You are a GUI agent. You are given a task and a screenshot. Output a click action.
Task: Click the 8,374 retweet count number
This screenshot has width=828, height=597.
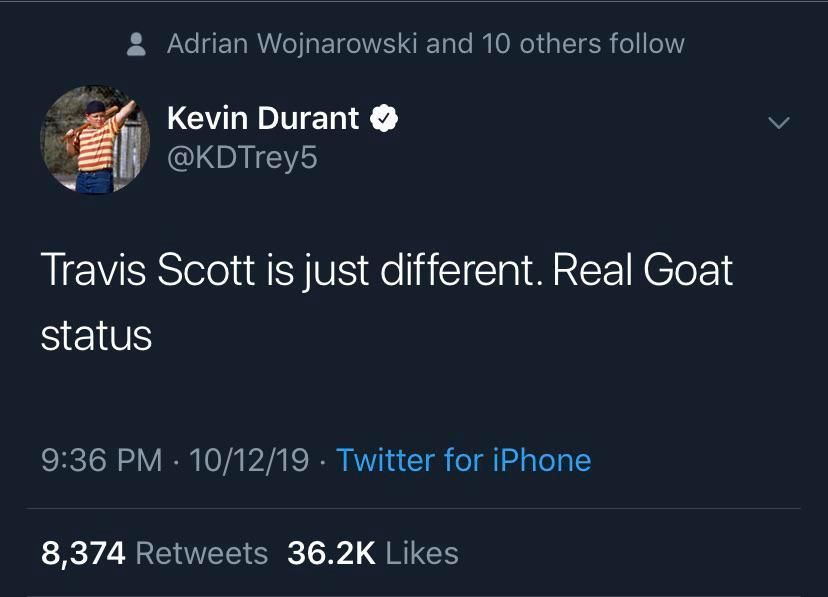coord(83,553)
